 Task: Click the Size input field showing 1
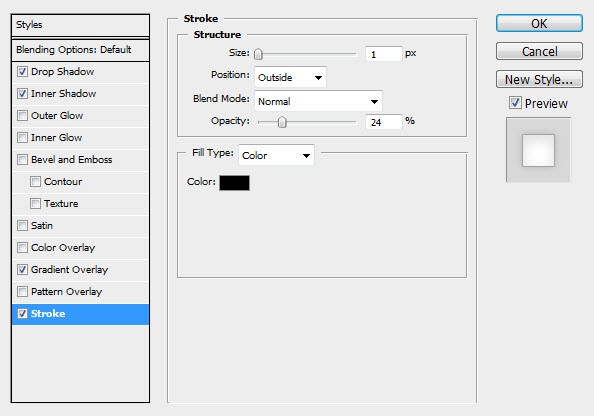(383, 54)
